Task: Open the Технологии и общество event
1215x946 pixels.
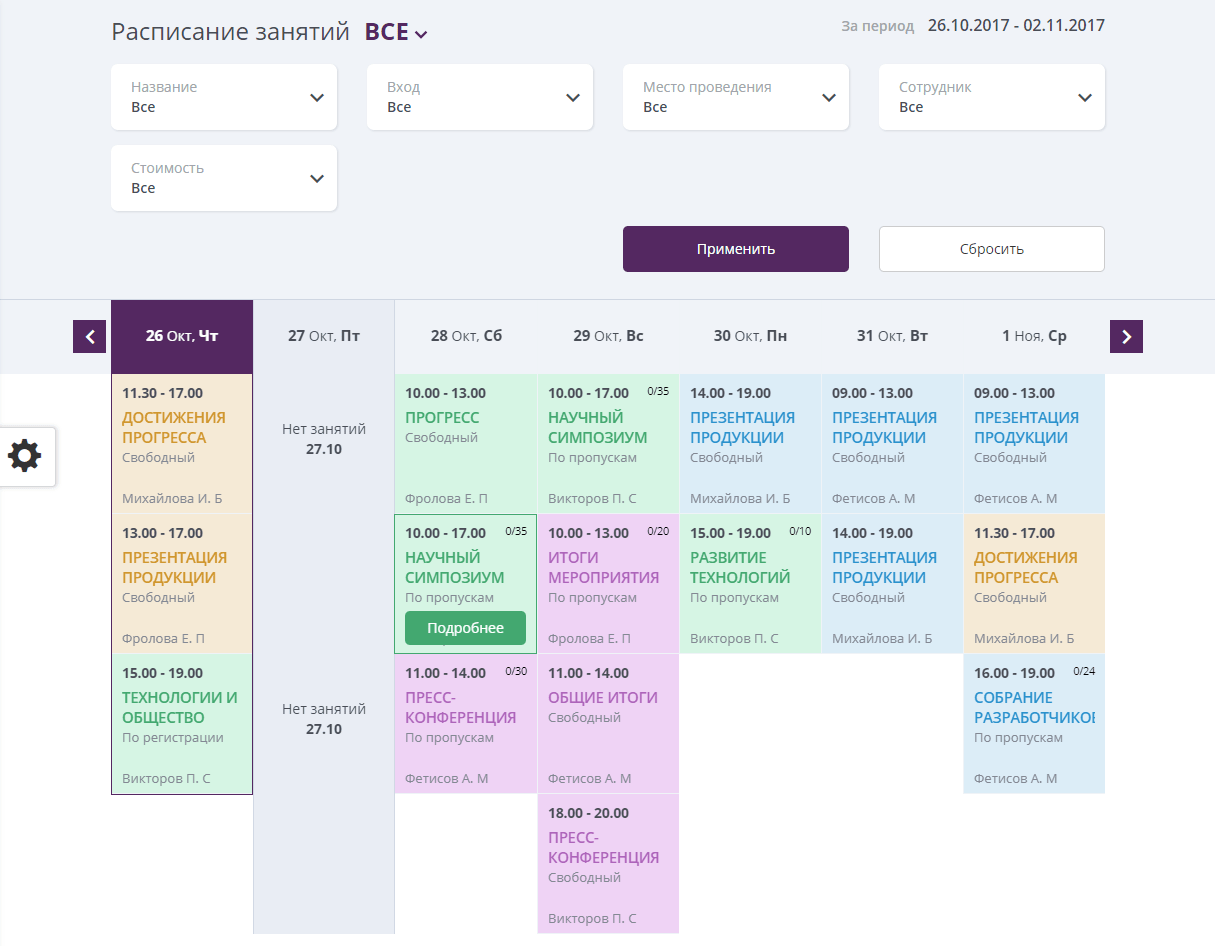Action: click(180, 707)
